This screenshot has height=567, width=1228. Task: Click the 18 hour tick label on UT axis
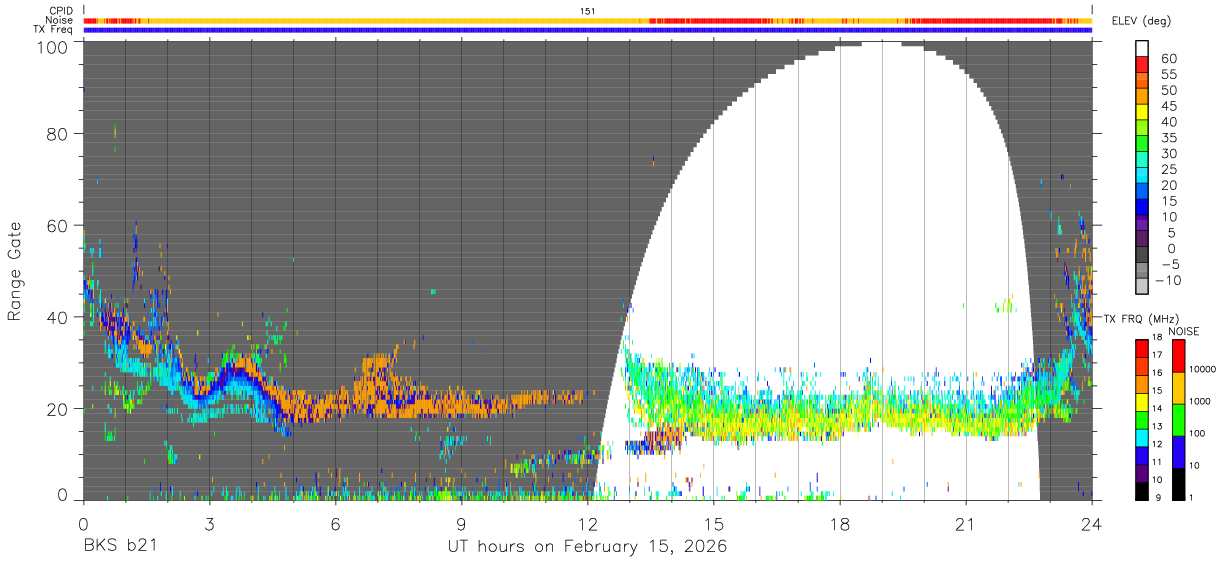pos(839,523)
